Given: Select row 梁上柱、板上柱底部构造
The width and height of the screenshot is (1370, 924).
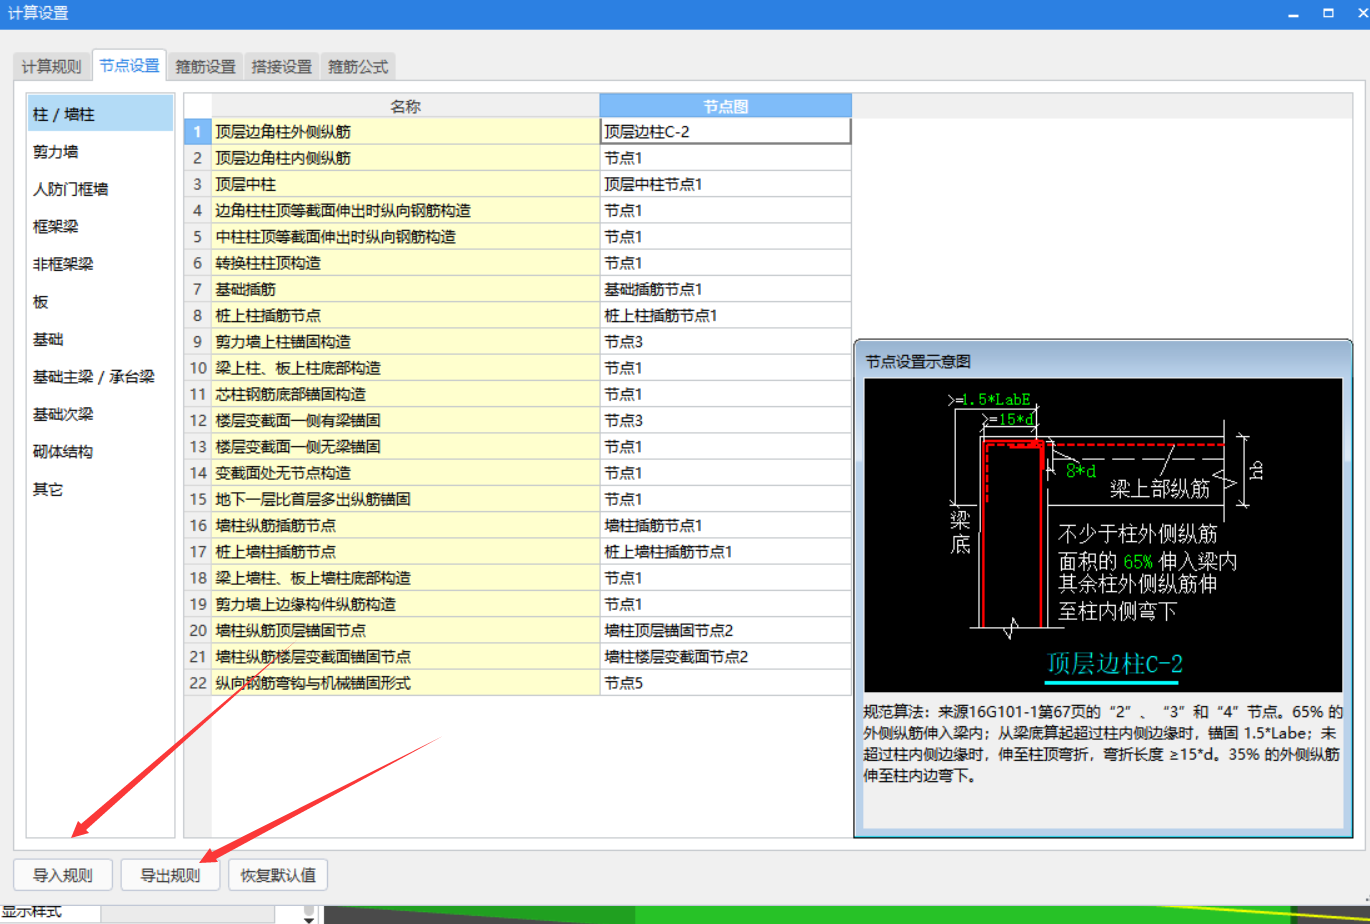Looking at the screenshot, I should coord(405,368).
